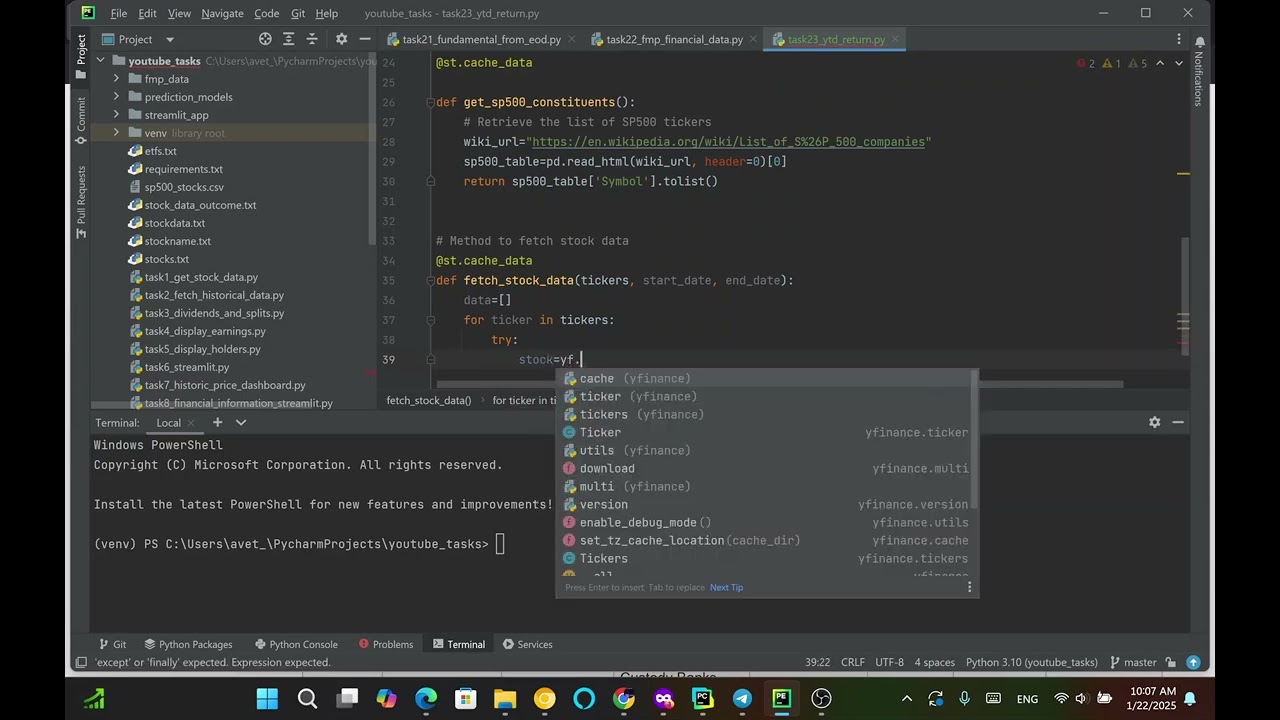Choose 'Ticker' class completion suggestion
This screenshot has width=1280, height=720.
[x=766, y=432]
